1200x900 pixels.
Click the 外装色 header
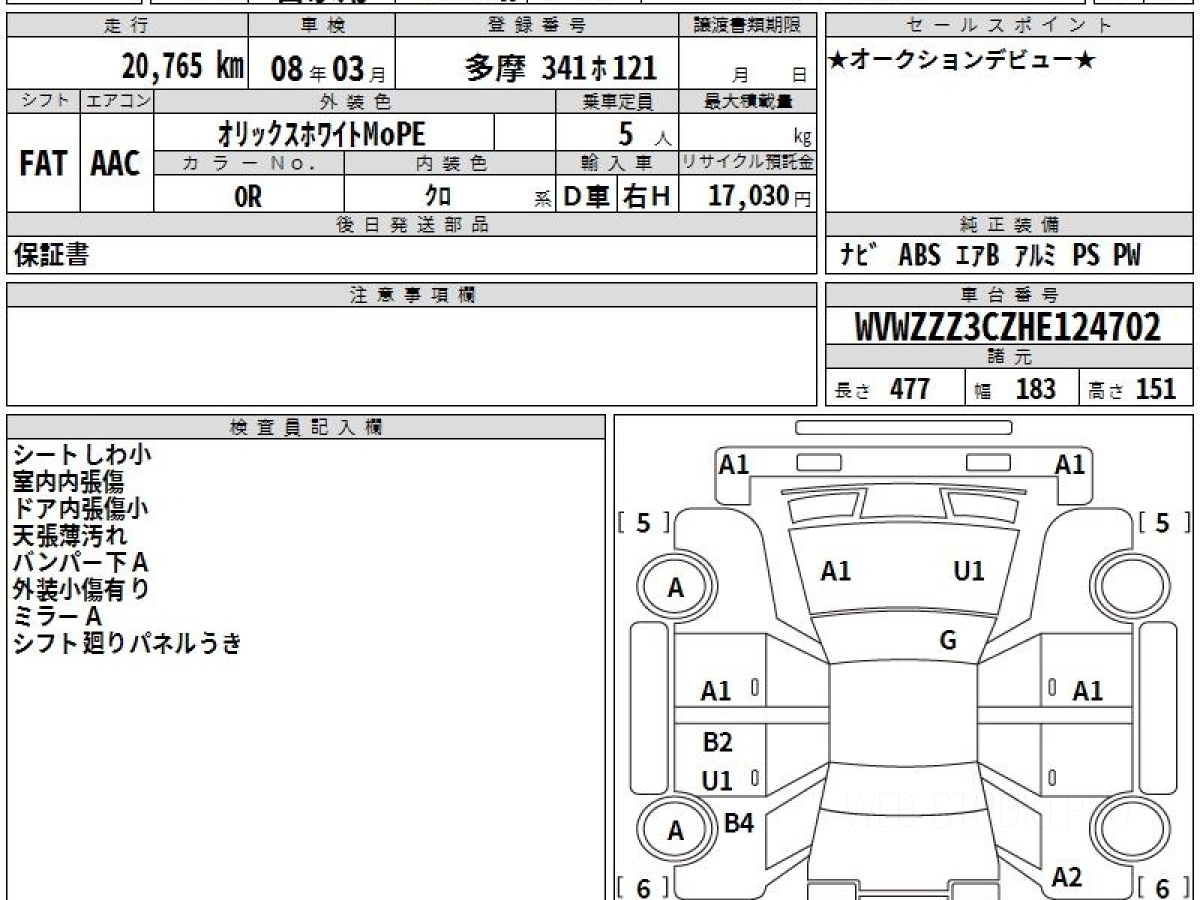coord(354,101)
